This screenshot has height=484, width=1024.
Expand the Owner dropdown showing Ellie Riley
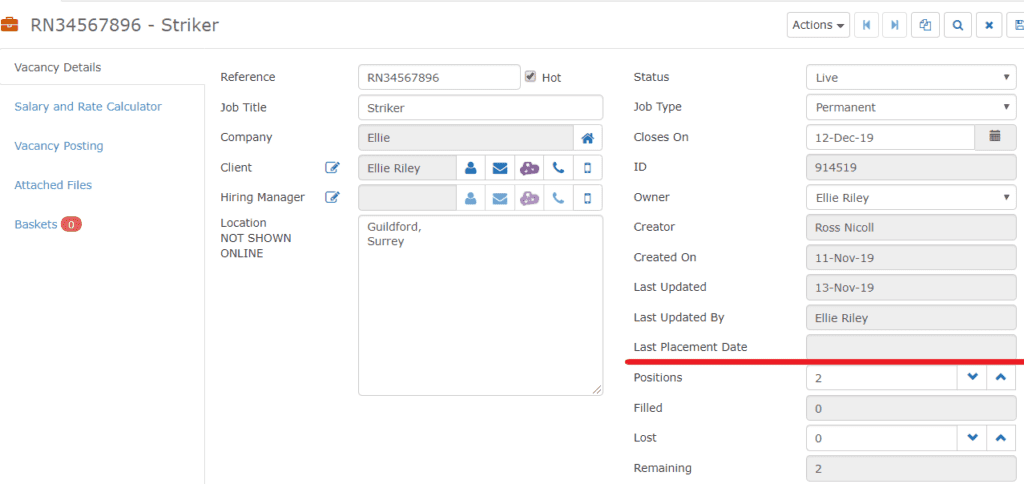(x=911, y=197)
